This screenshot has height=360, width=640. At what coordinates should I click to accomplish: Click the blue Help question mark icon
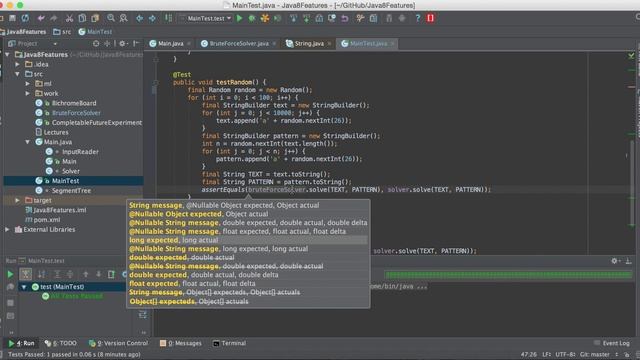coord(417,18)
